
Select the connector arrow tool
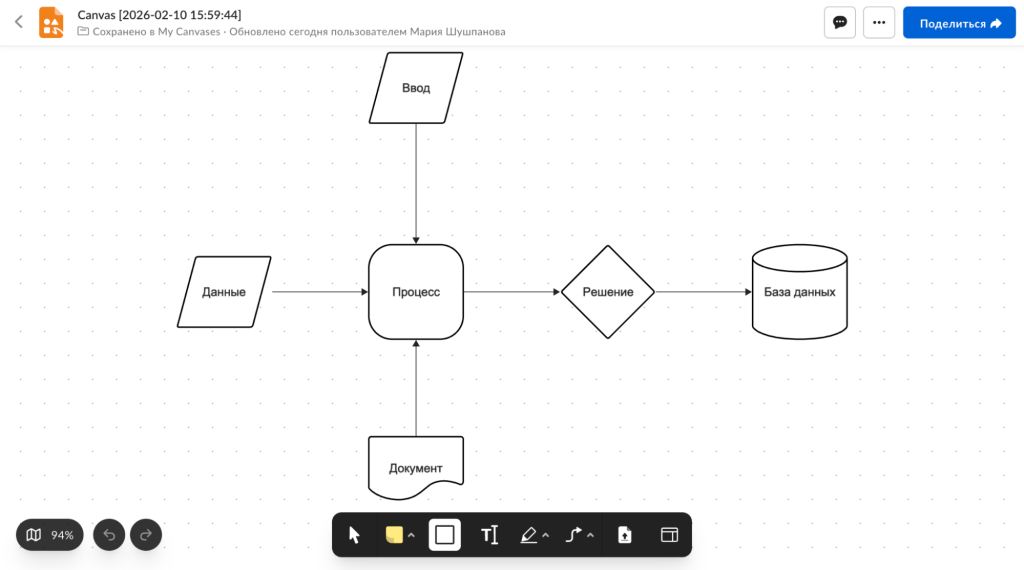(574, 535)
